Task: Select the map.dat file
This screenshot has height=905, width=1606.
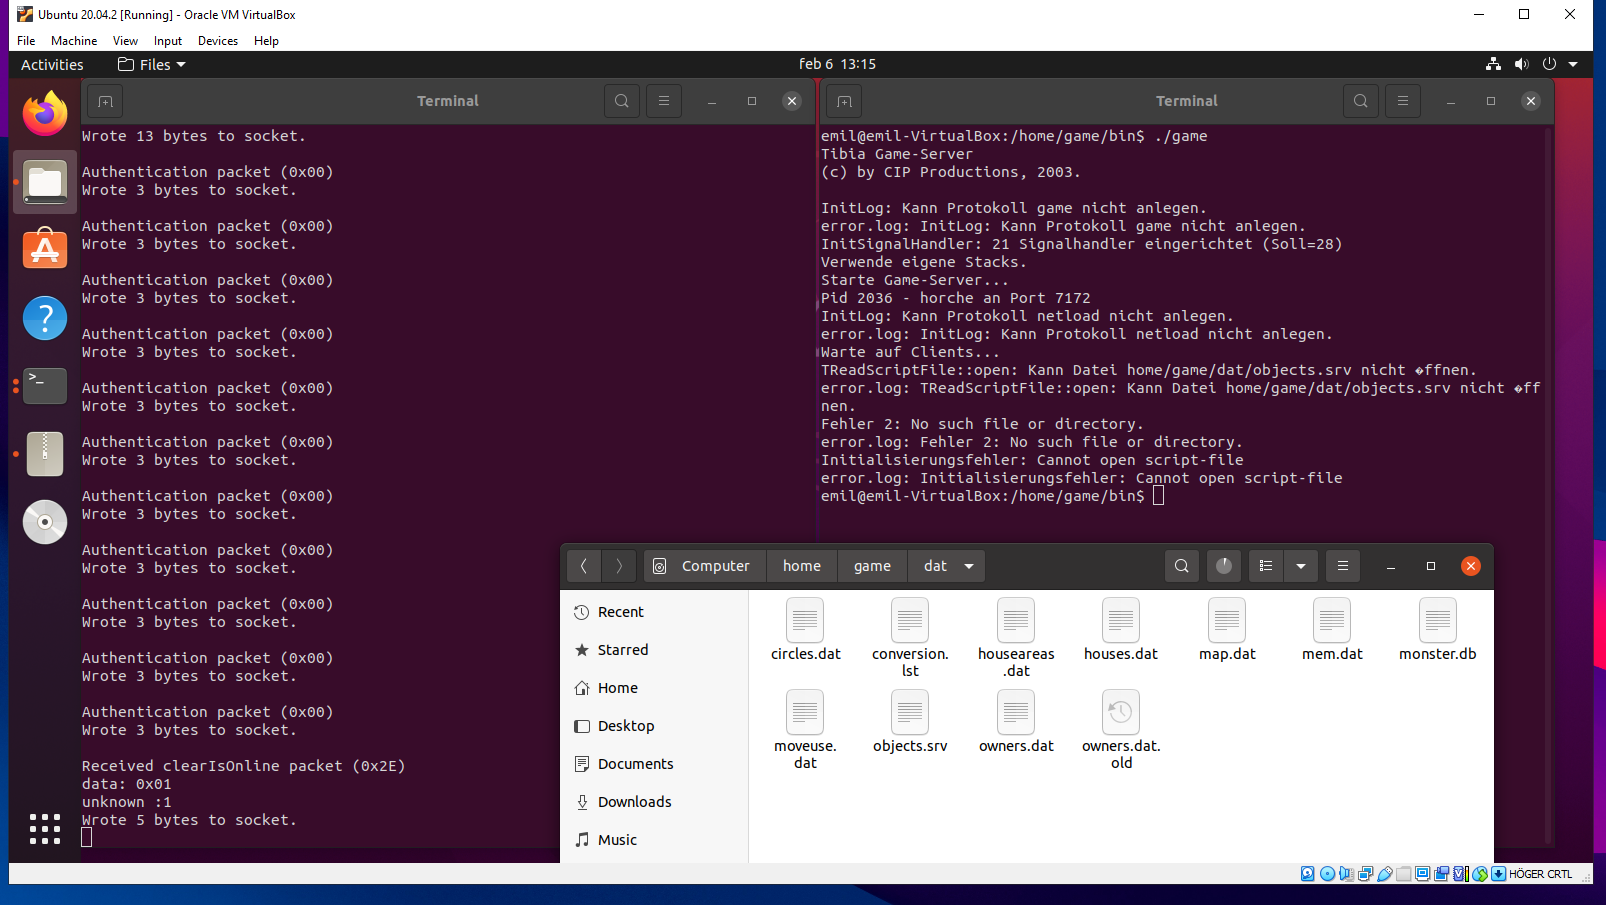Action: click(1227, 630)
